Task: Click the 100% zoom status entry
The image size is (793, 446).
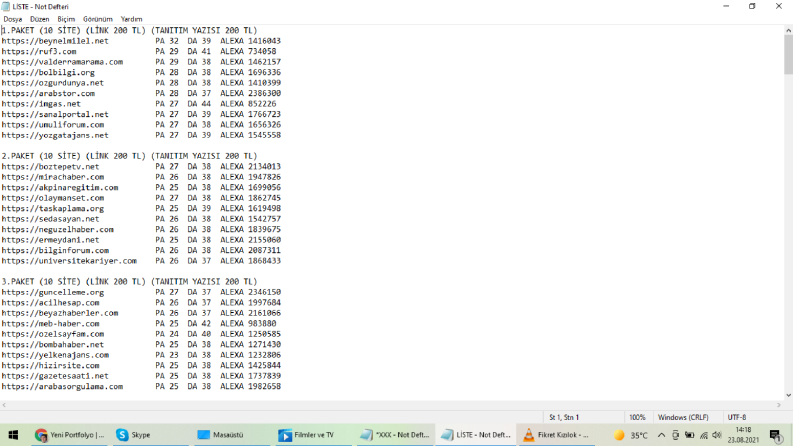Action: (x=637, y=418)
